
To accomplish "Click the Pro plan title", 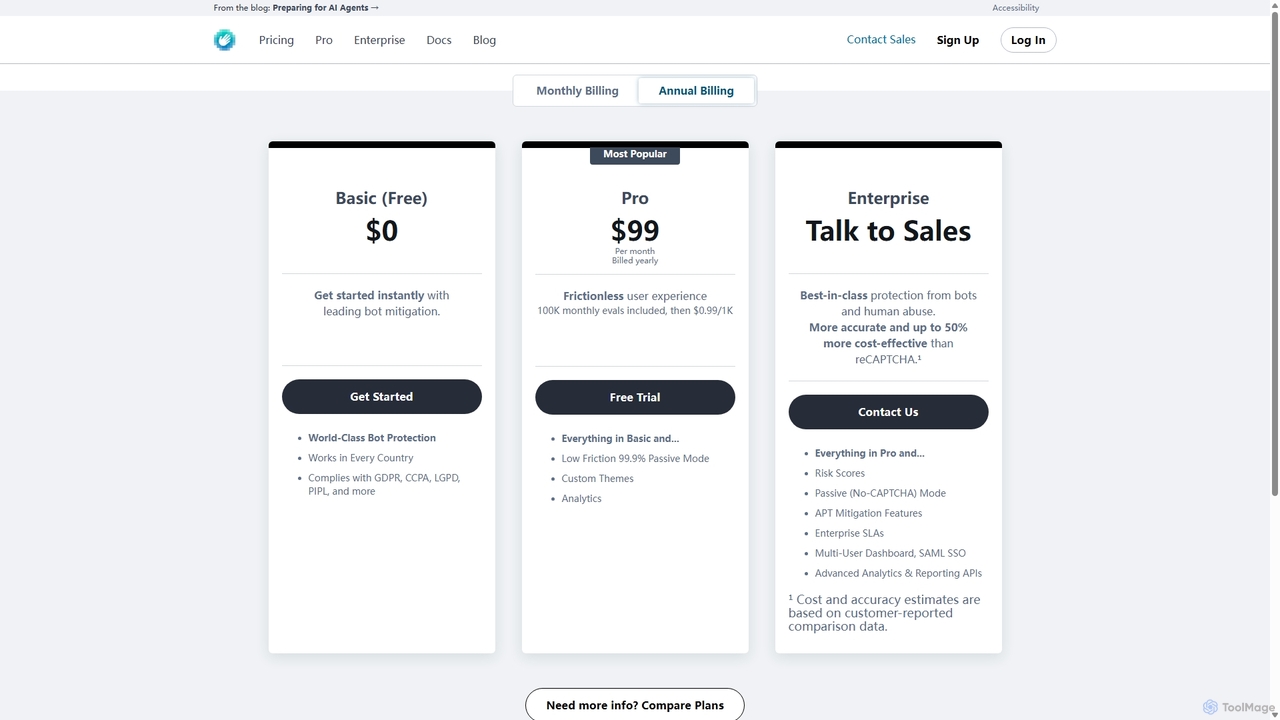I will (635, 198).
